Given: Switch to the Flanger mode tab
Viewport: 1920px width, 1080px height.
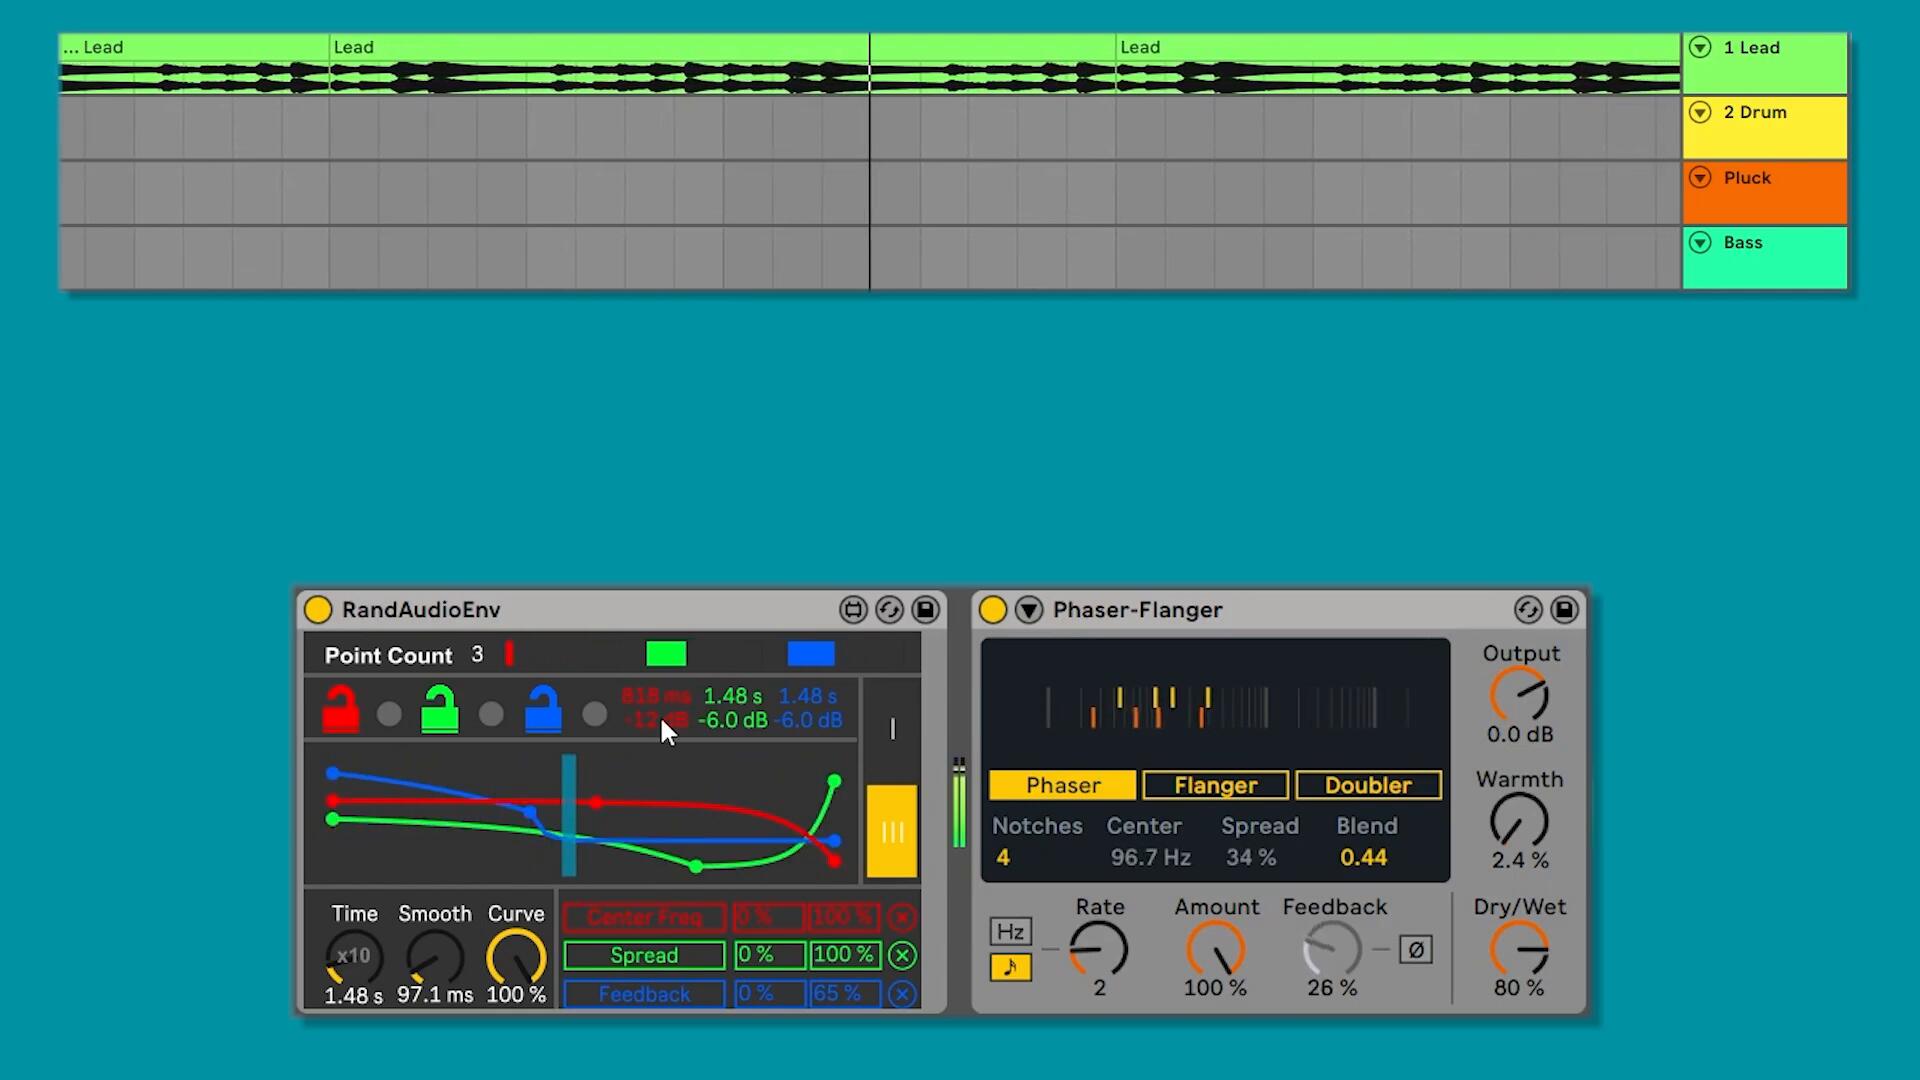Looking at the screenshot, I should 1215,785.
